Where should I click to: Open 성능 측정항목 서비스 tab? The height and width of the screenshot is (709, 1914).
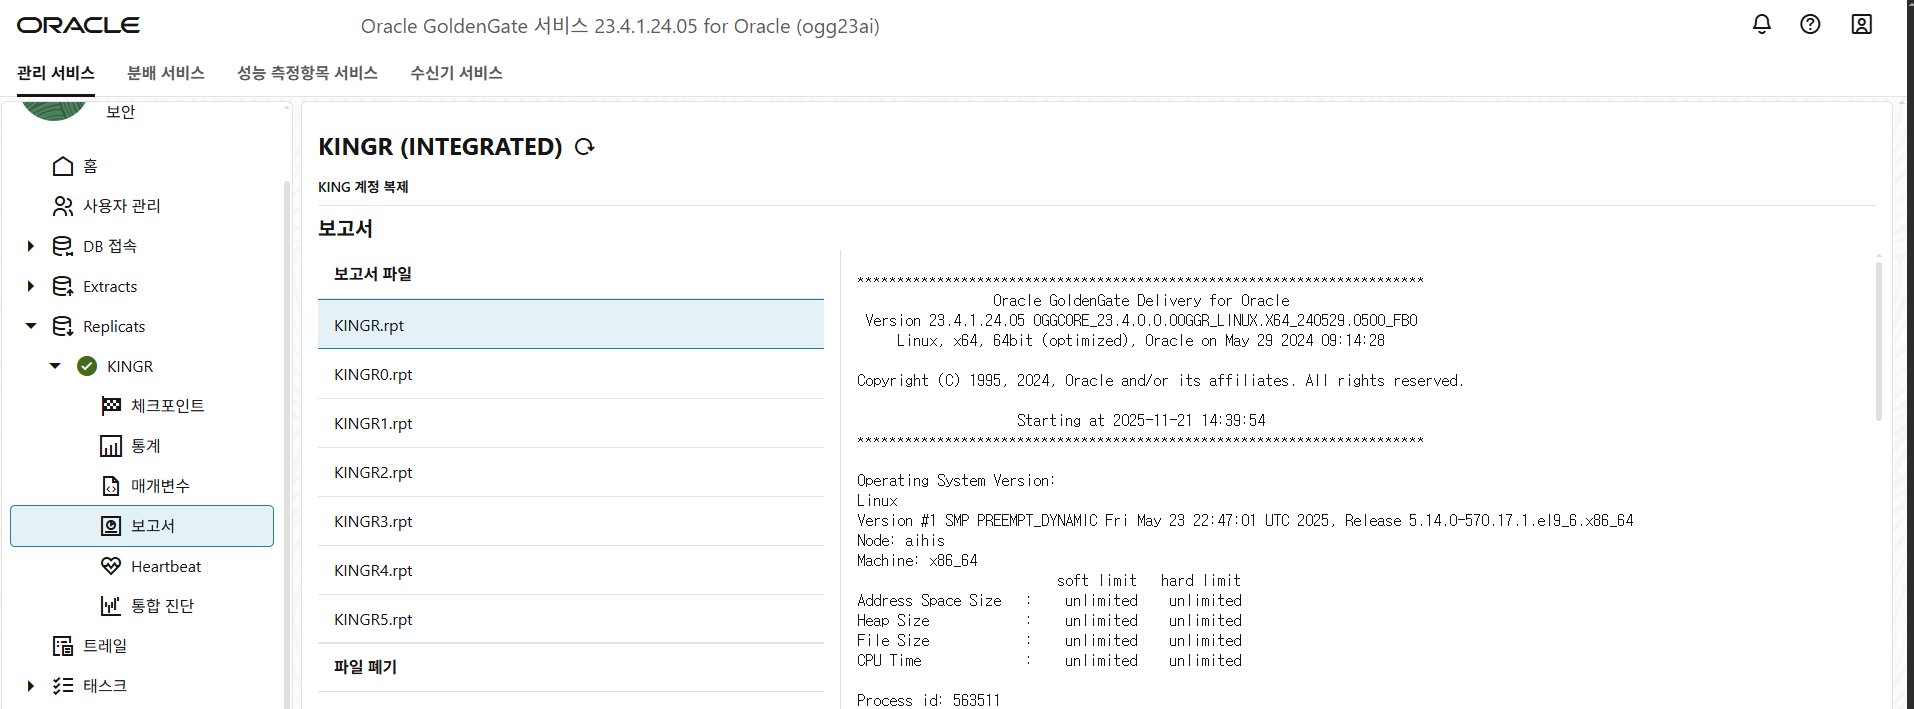point(307,73)
